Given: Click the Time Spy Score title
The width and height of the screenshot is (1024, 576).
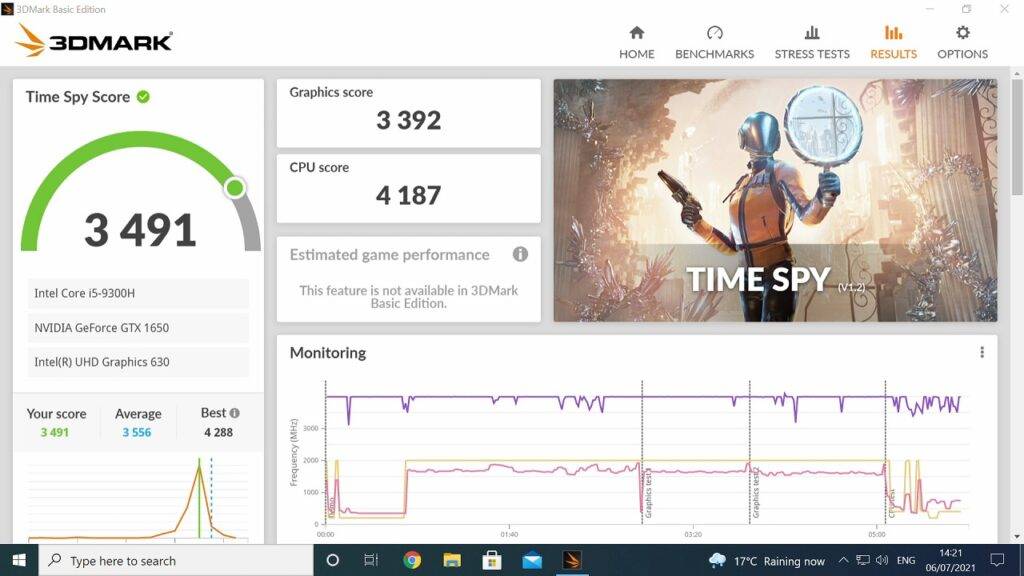Looking at the screenshot, I should [78, 97].
